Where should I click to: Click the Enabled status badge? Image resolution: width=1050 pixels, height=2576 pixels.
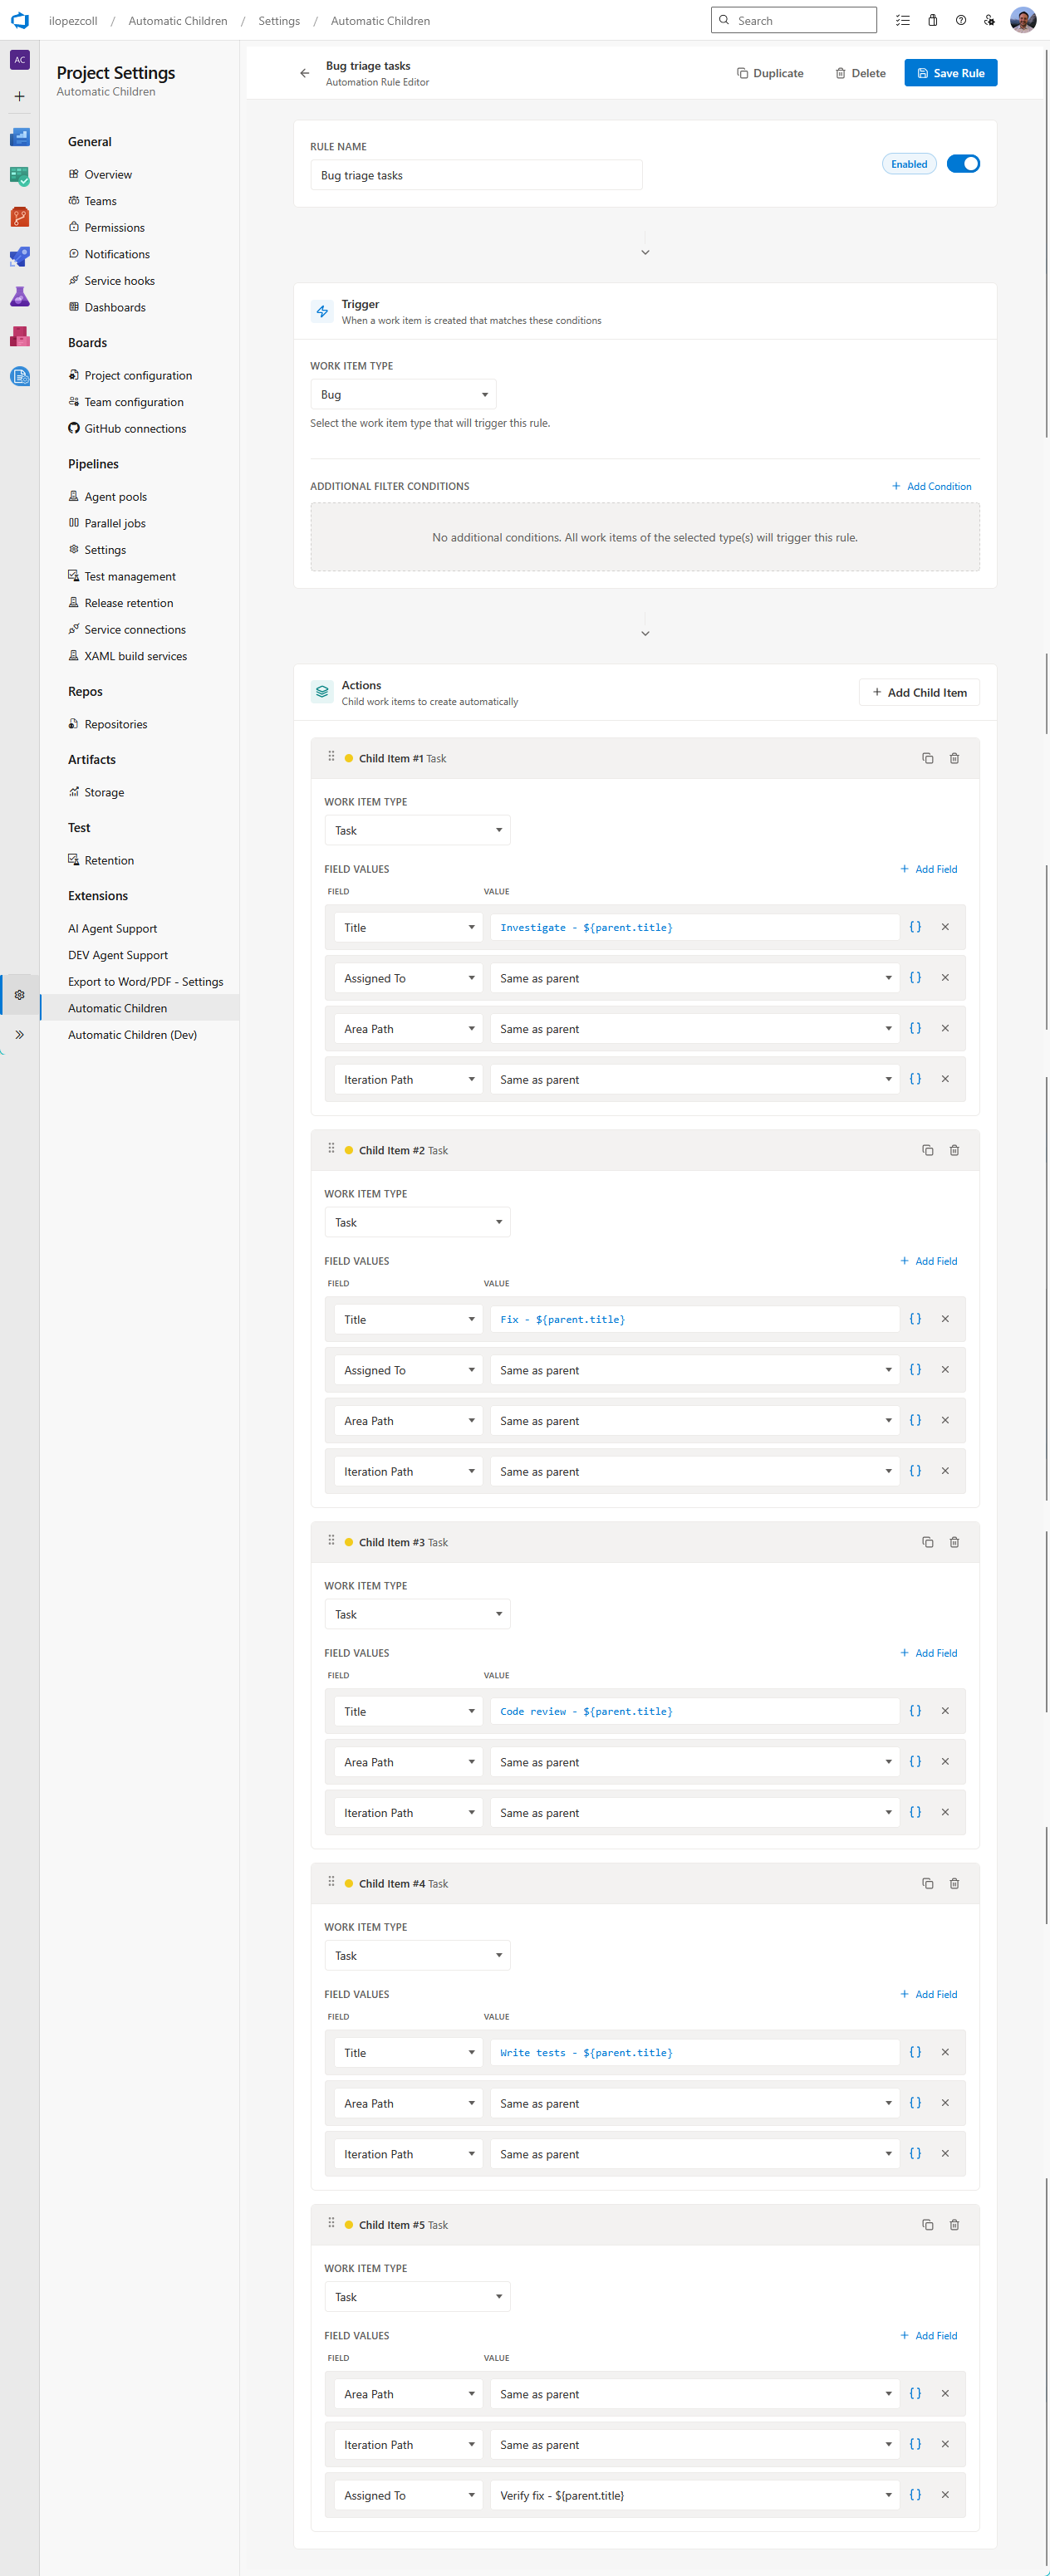click(x=909, y=164)
